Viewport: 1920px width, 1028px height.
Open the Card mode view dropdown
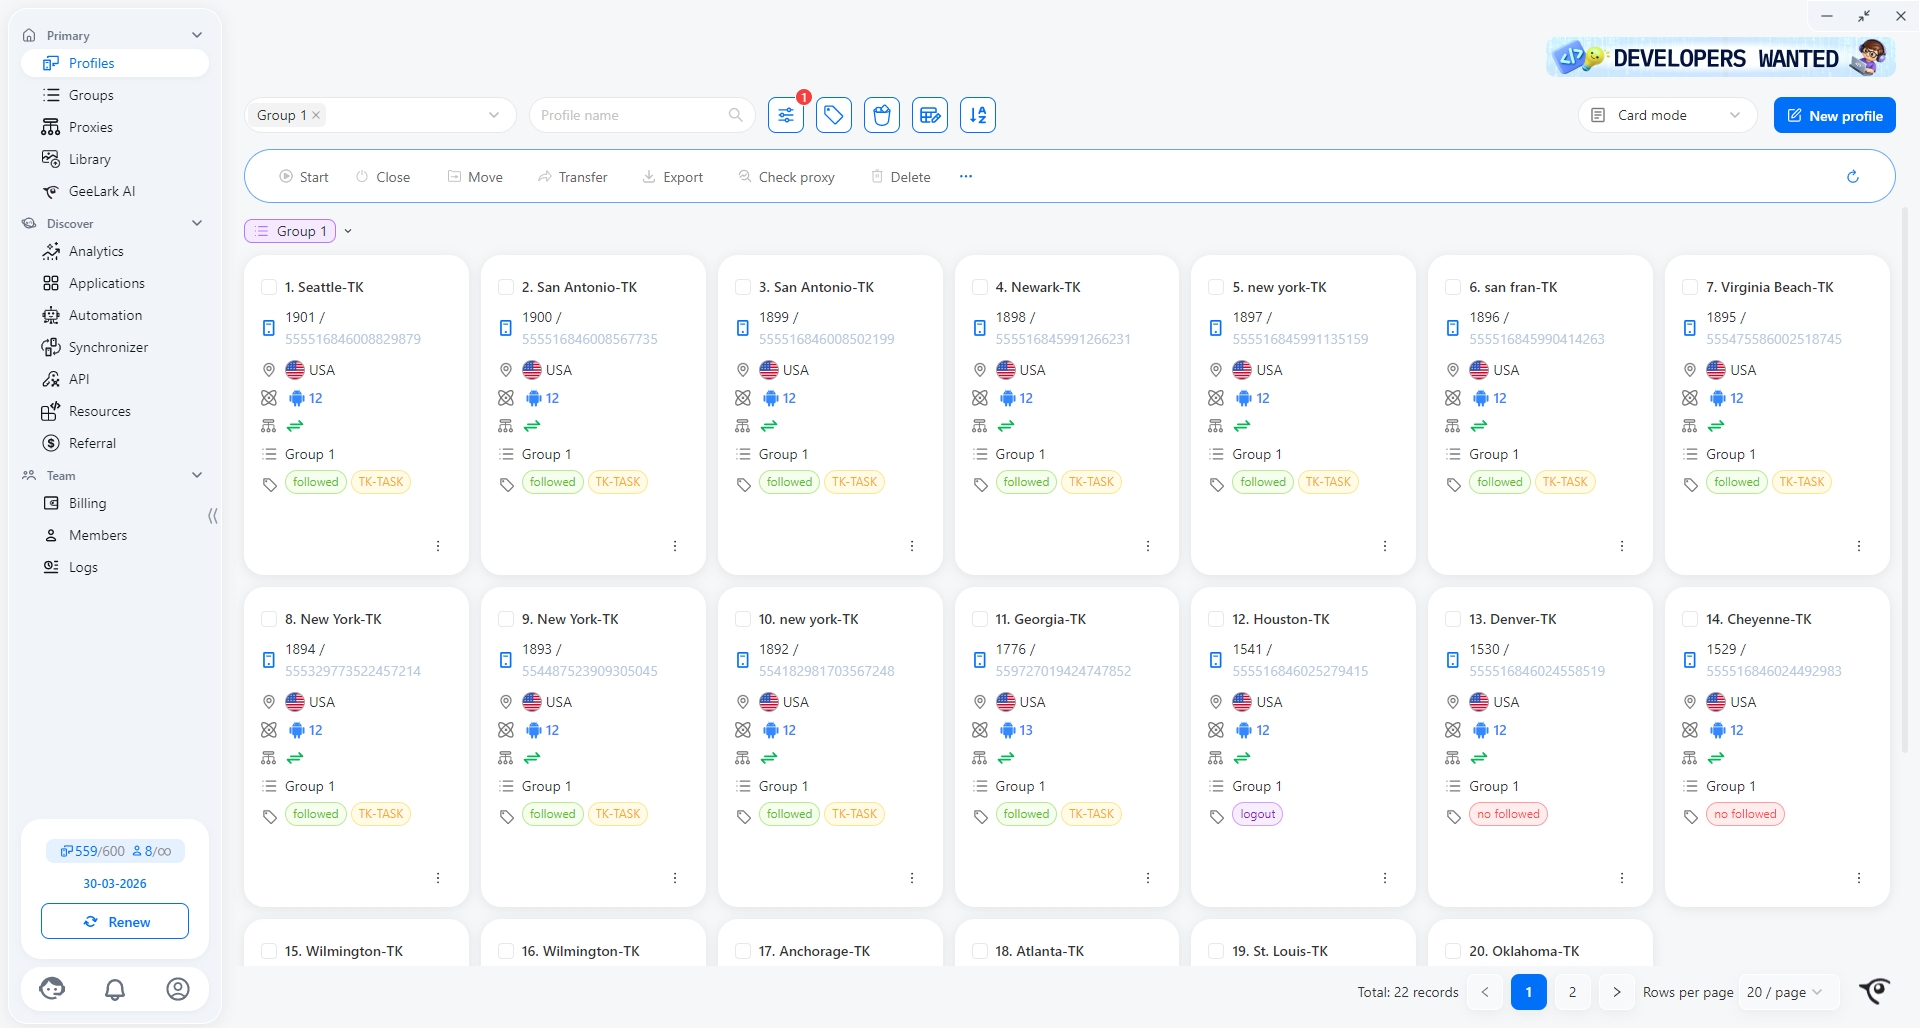pyautogui.click(x=1668, y=115)
